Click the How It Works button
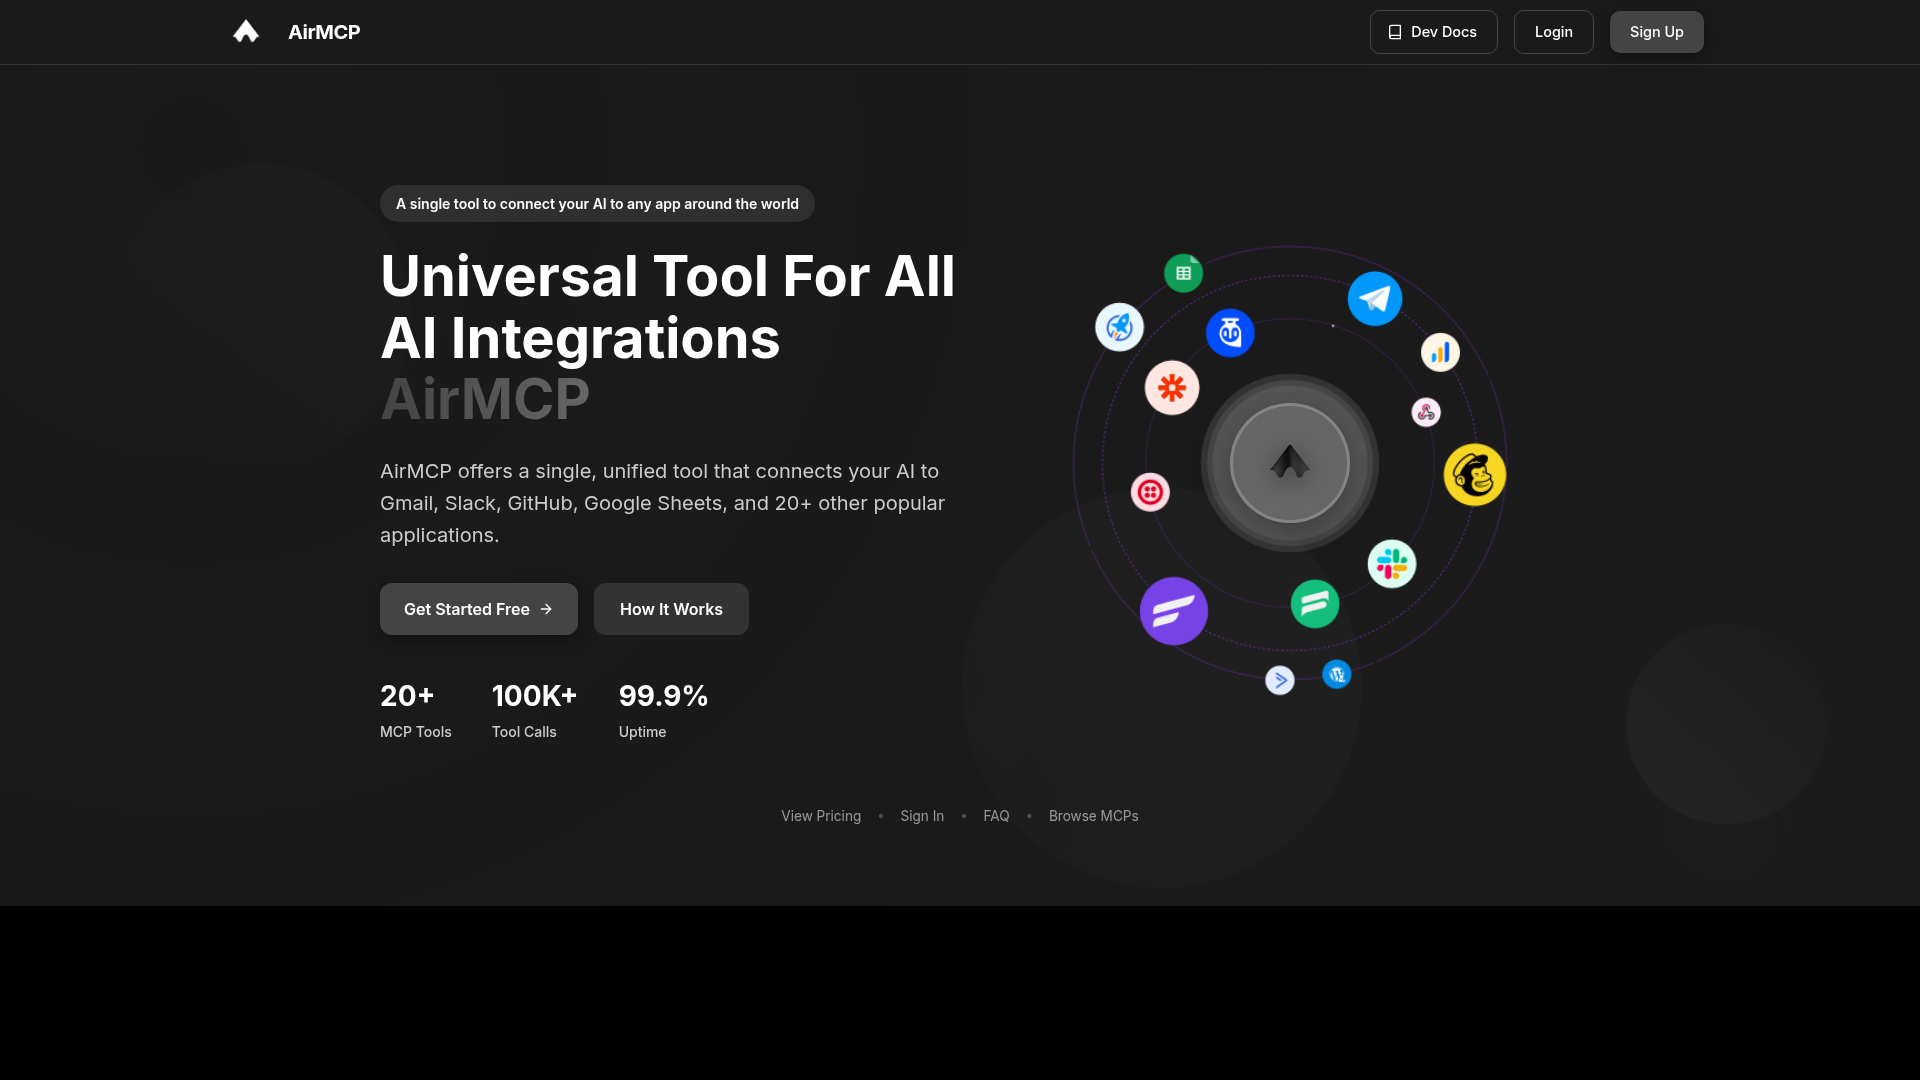This screenshot has width=1920, height=1080. pyautogui.click(x=670, y=609)
